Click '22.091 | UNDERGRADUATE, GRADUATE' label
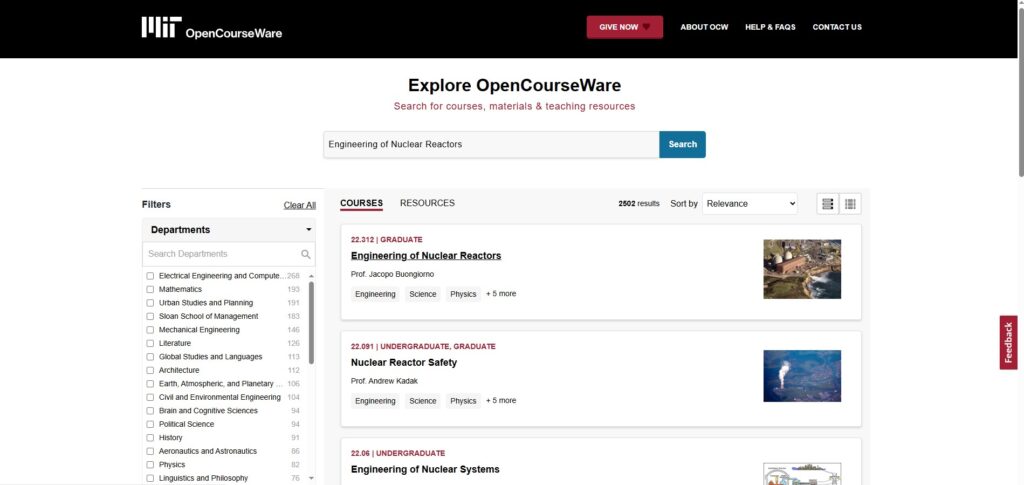The image size is (1024, 485). click(x=423, y=347)
